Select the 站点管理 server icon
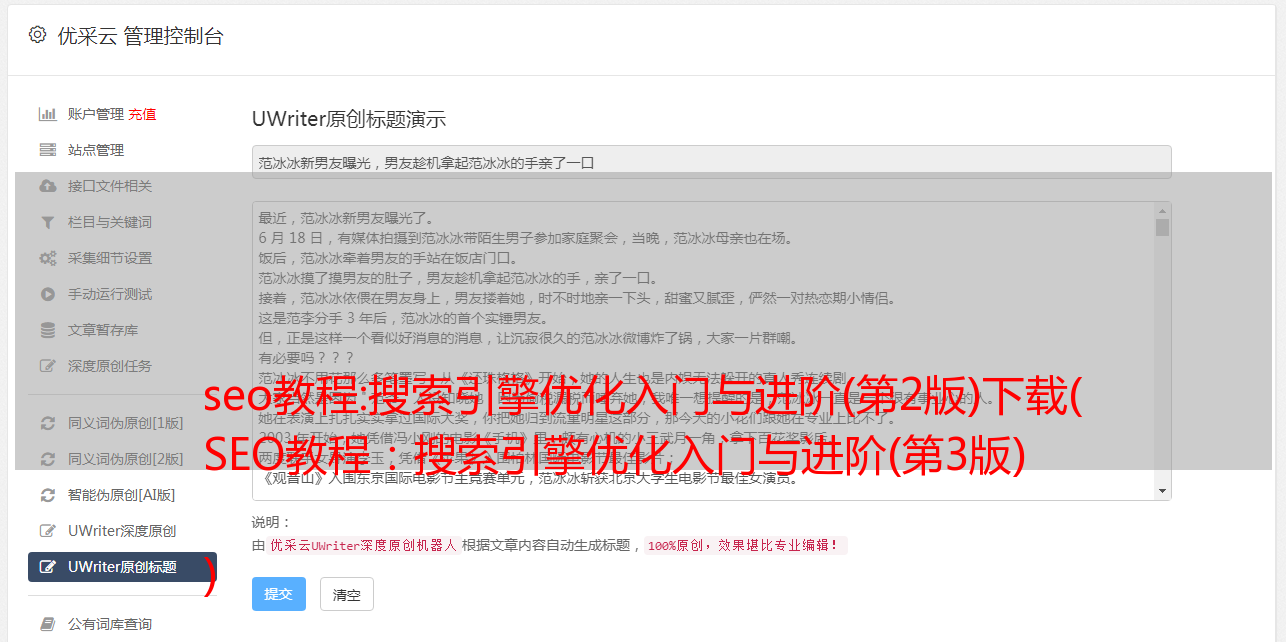The image size is (1286, 642). (47, 150)
